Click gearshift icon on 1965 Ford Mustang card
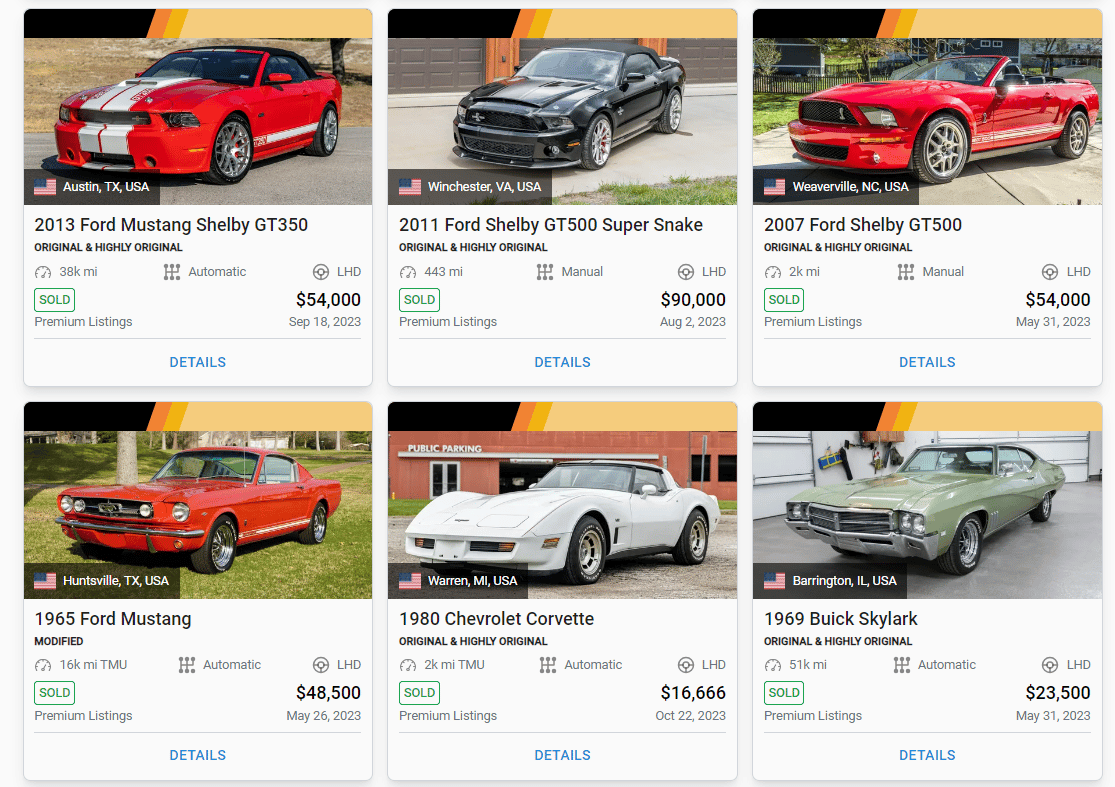Viewport: 1115px width, 787px height. (187, 665)
